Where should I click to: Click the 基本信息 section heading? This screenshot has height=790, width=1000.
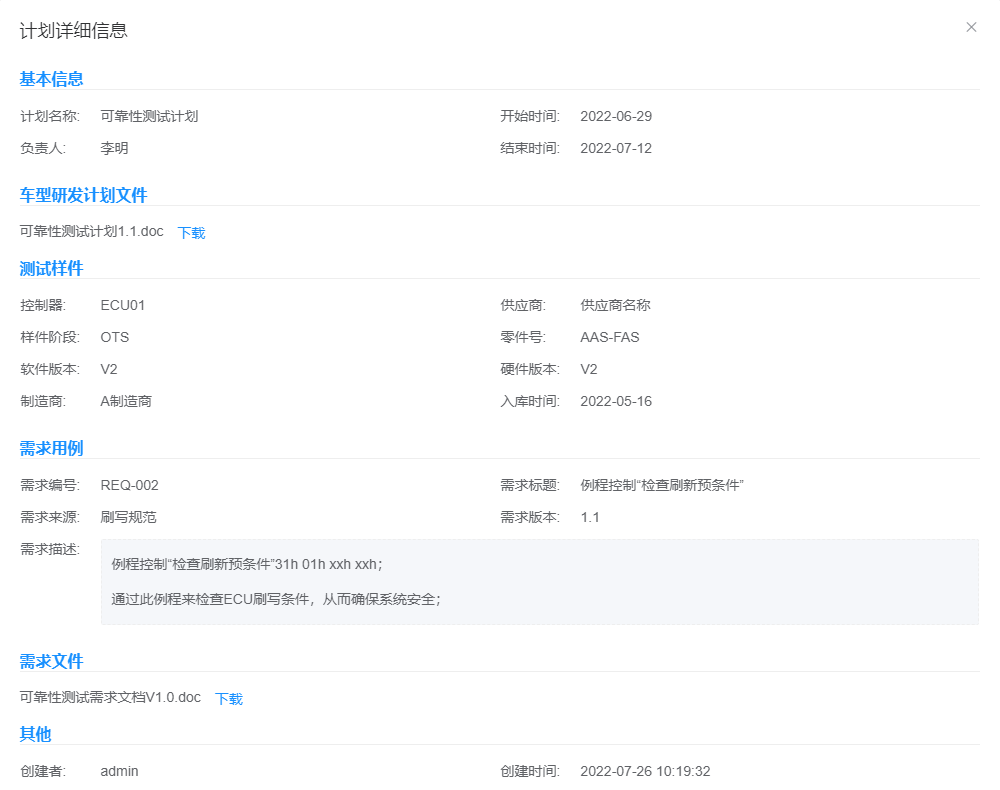tap(50, 78)
